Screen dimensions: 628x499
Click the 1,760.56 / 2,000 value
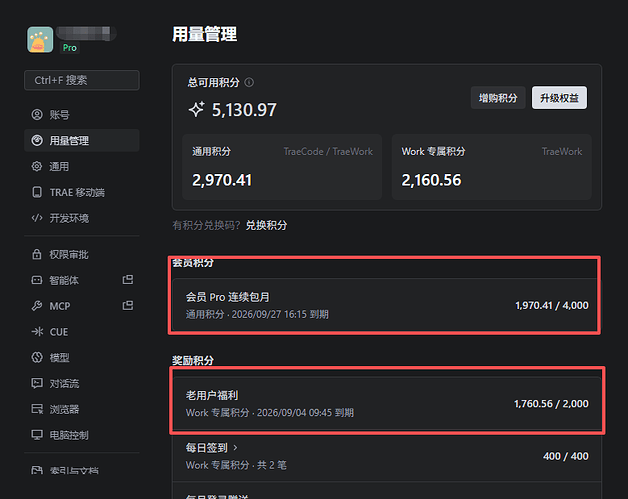click(x=552, y=404)
